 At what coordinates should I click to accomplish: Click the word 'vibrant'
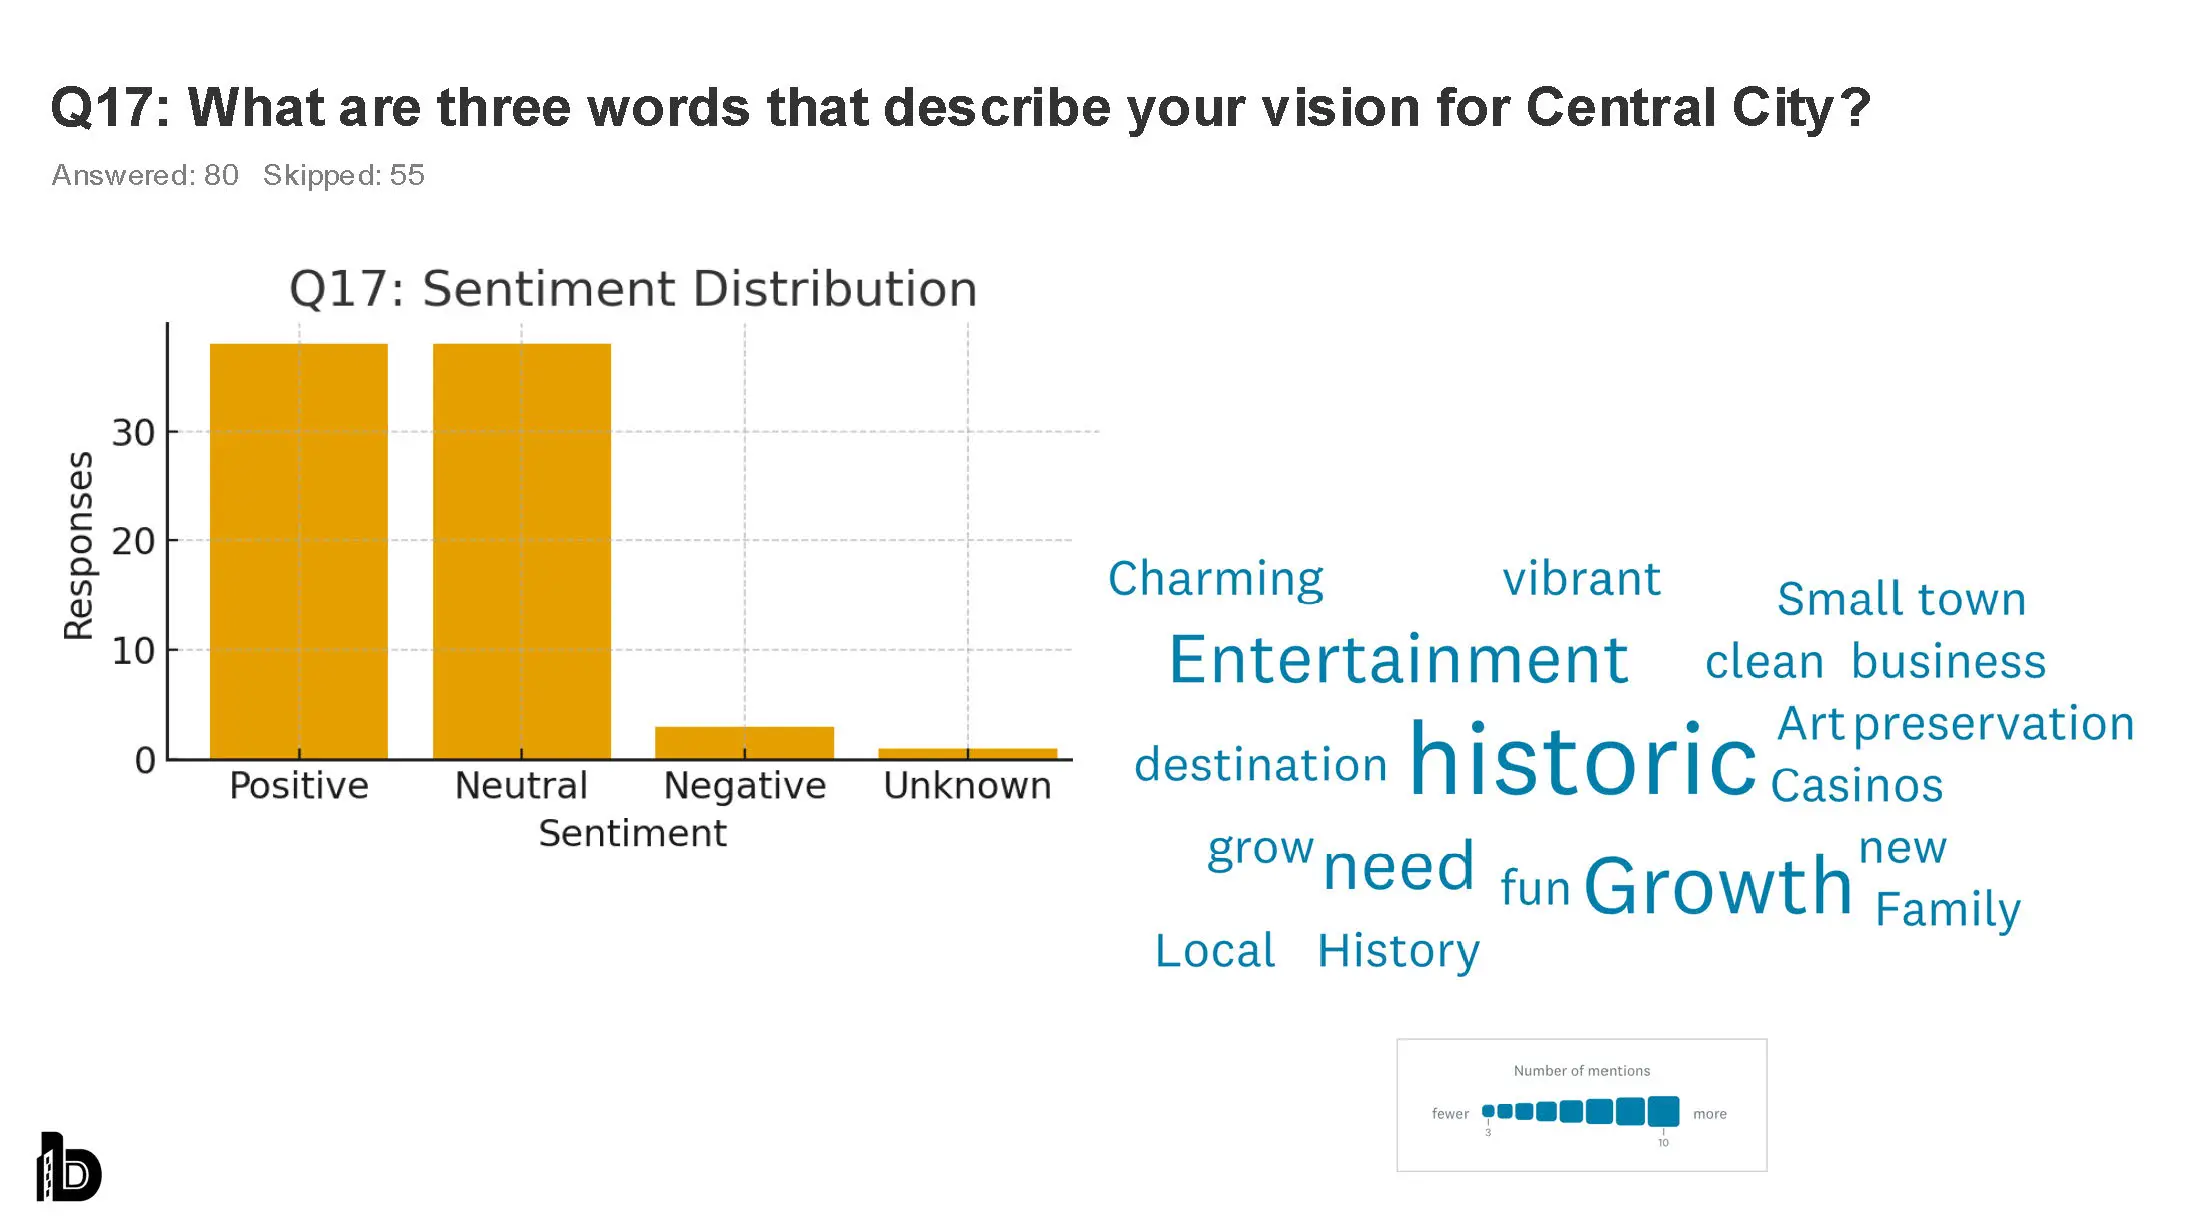click(x=1581, y=579)
